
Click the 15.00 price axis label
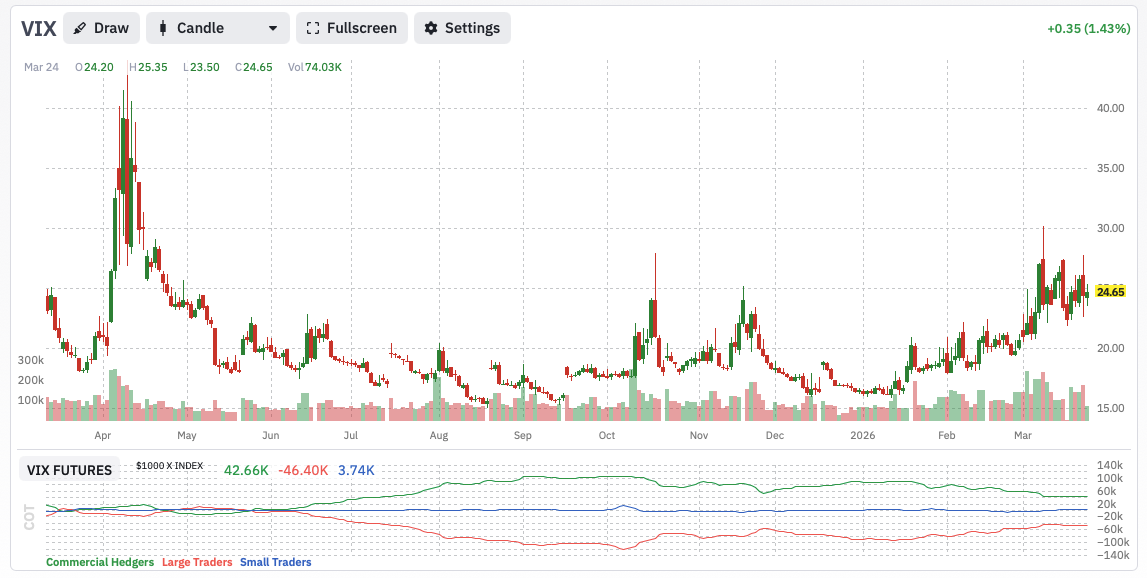[1110, 408]
